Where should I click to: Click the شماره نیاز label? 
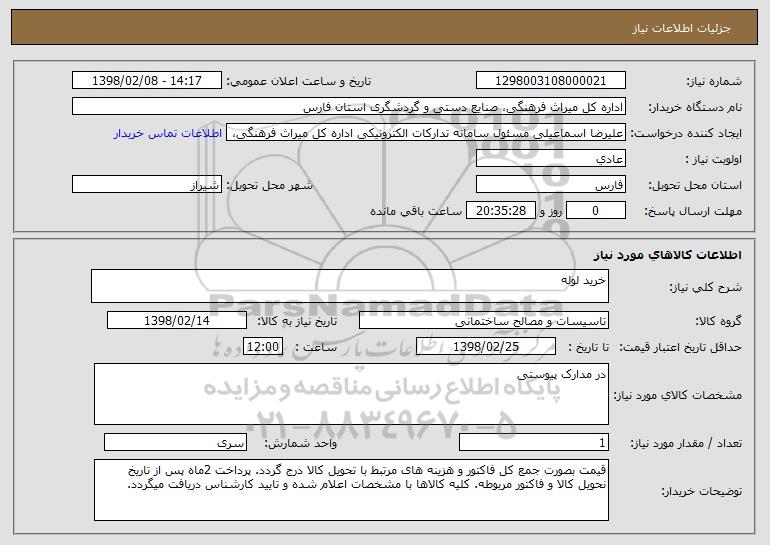click(x=714, y=81)
